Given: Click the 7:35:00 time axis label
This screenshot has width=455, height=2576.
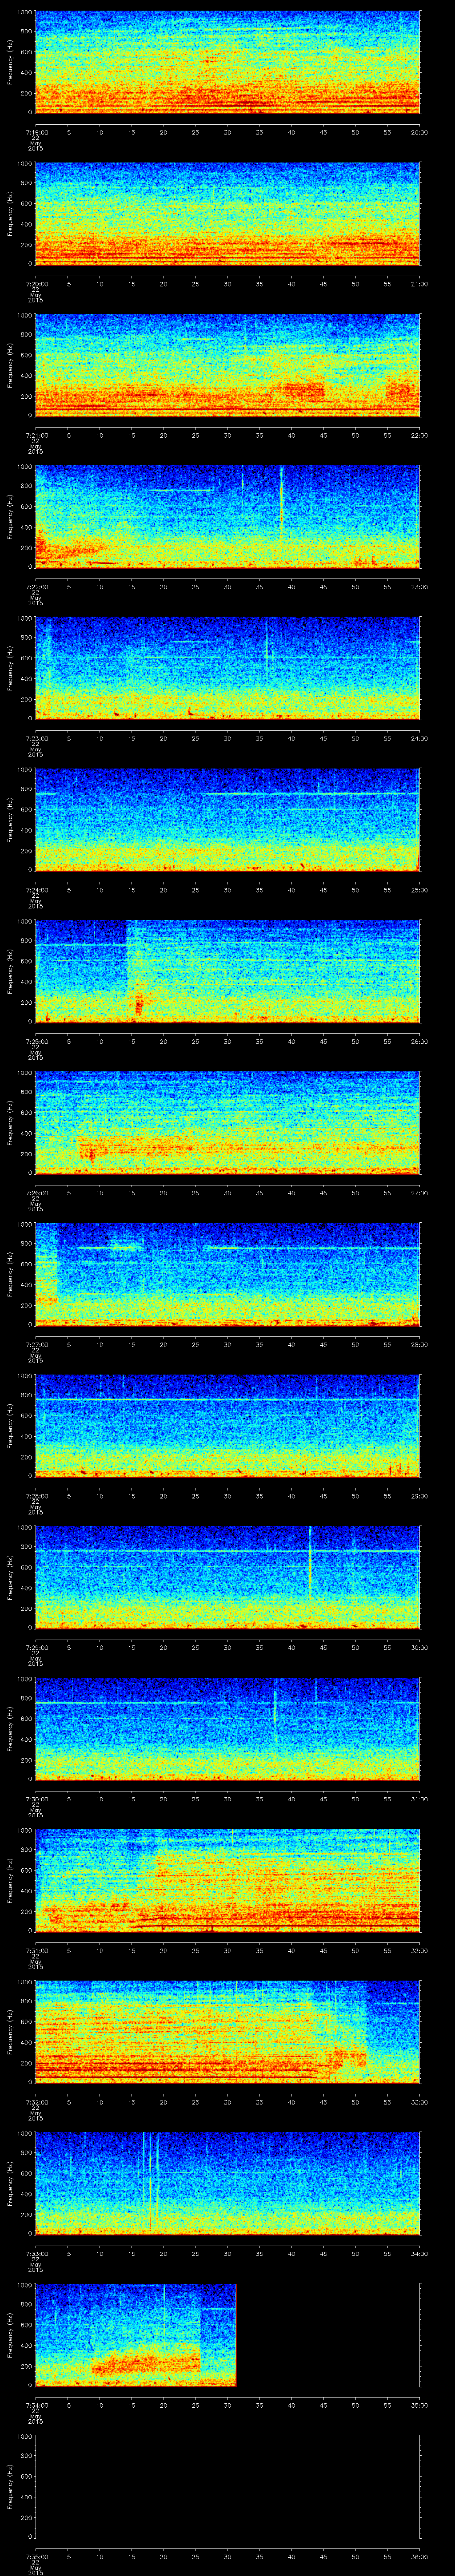Looking at the screenshot, I should [x=36, y=2556].
